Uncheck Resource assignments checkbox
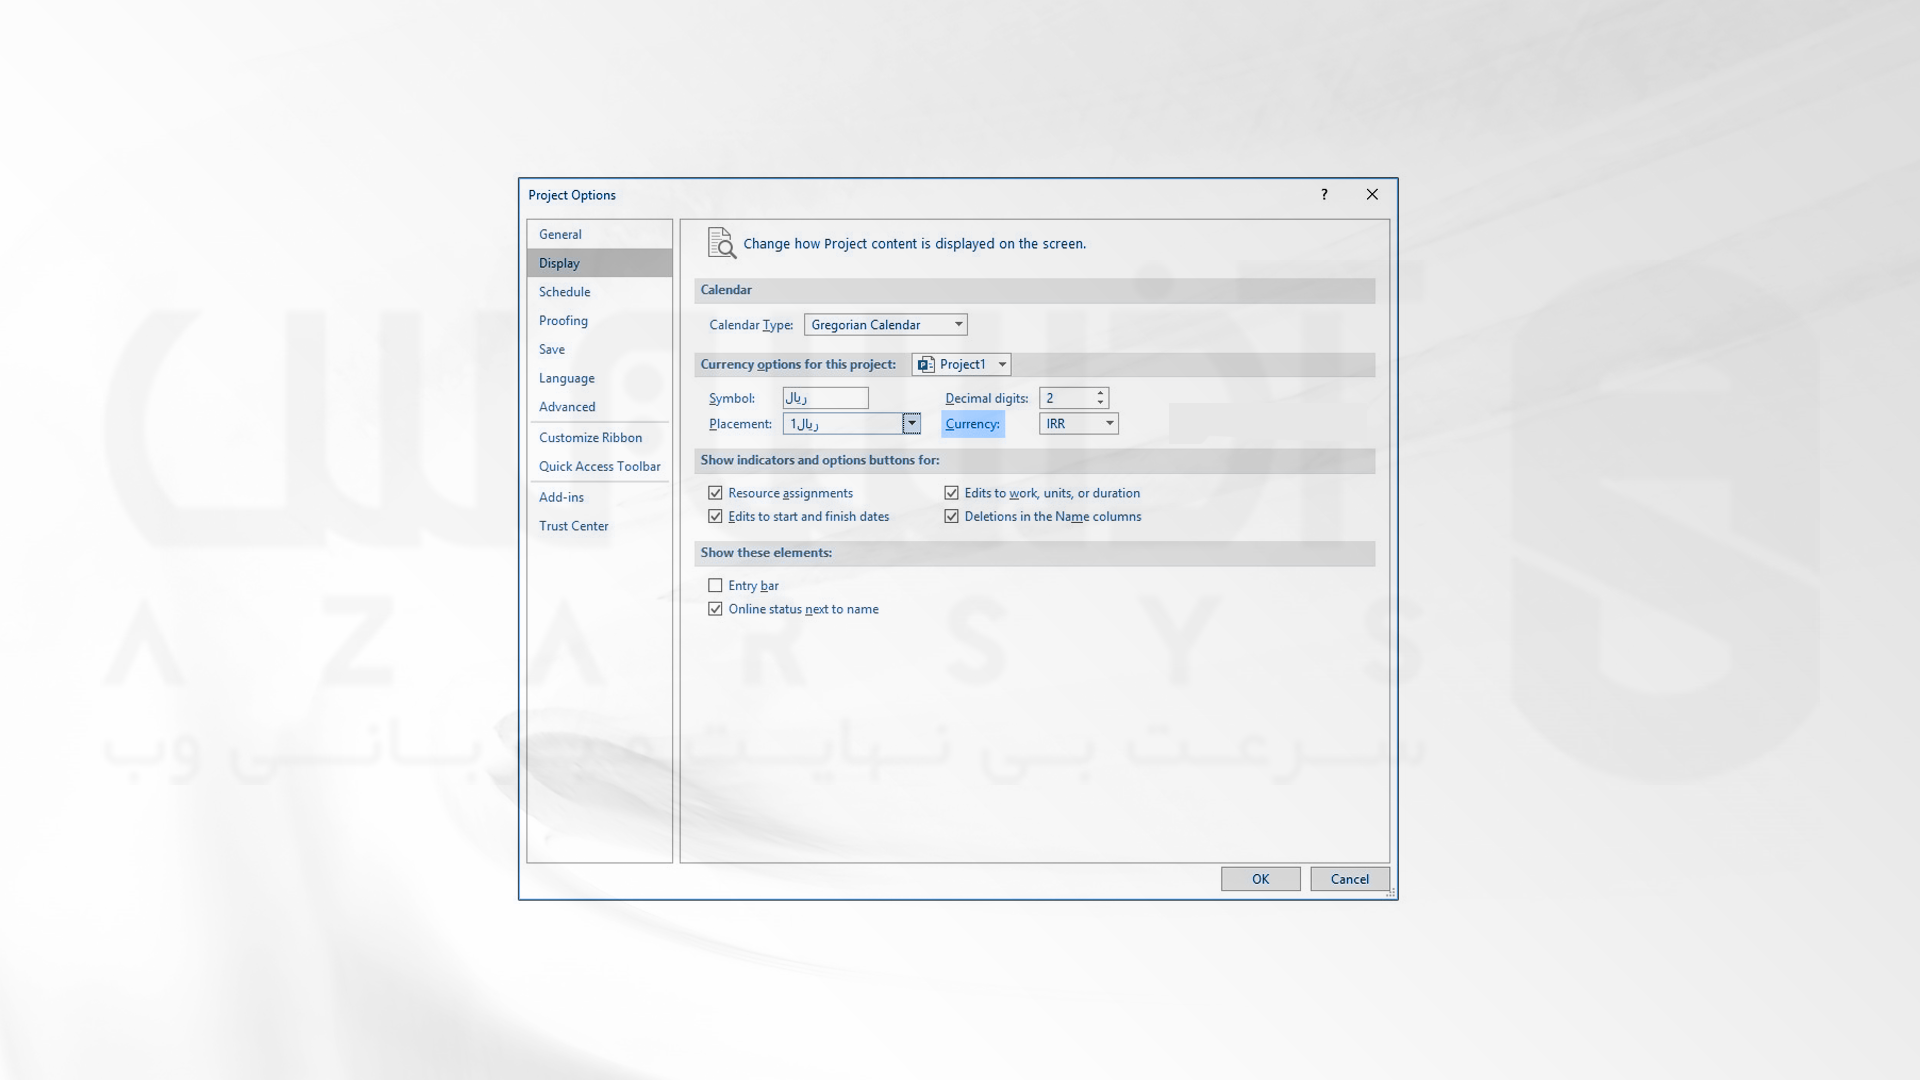 [x=715, y=493]
